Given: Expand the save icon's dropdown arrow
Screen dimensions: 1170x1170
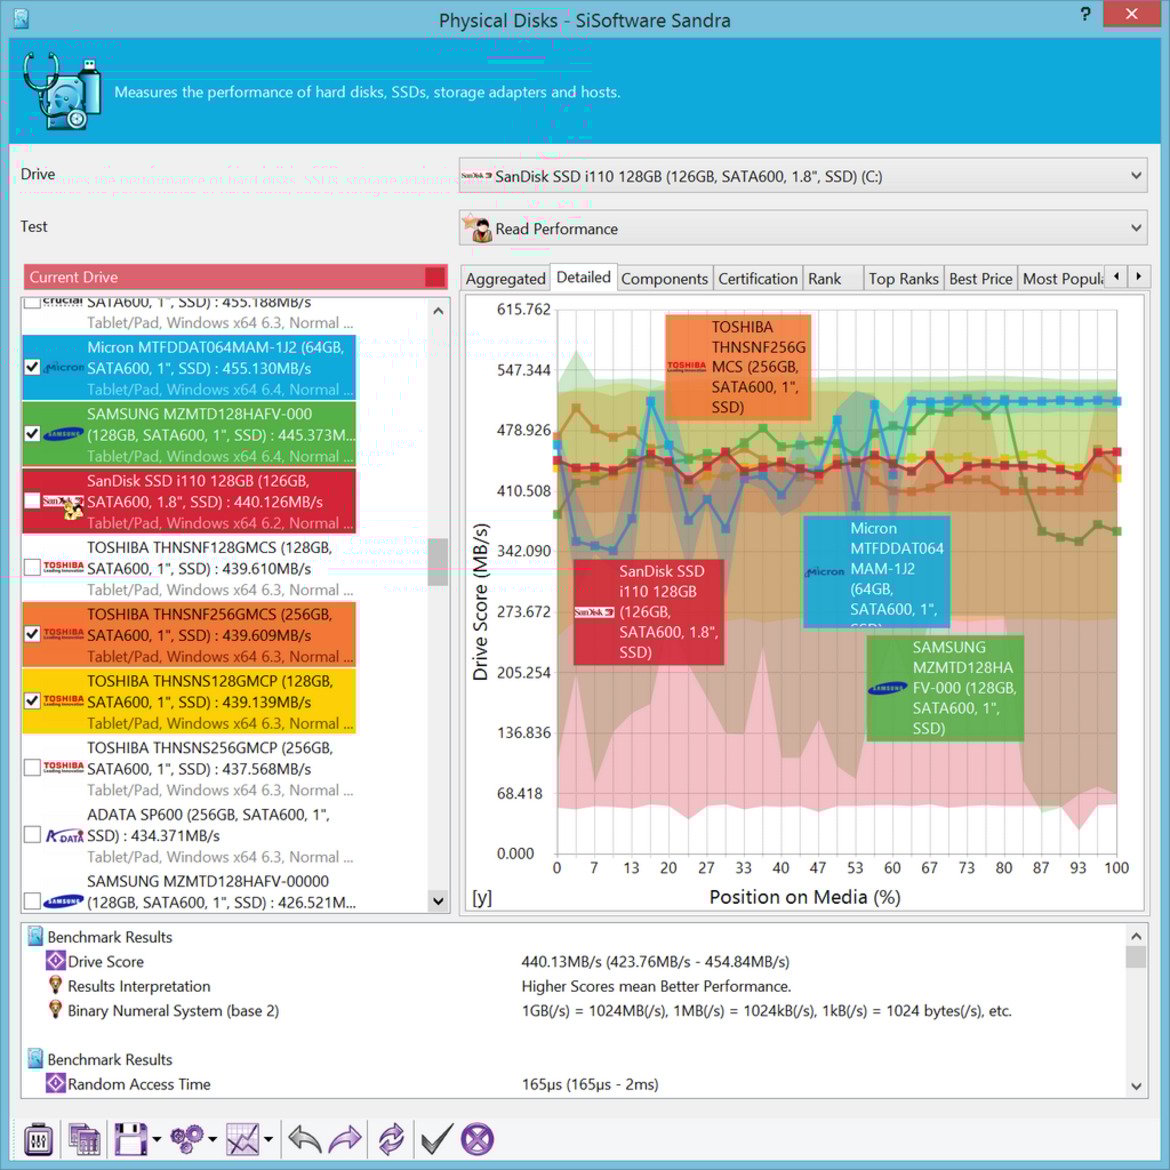Looking at the screenshot, I should pos(157,1139).
